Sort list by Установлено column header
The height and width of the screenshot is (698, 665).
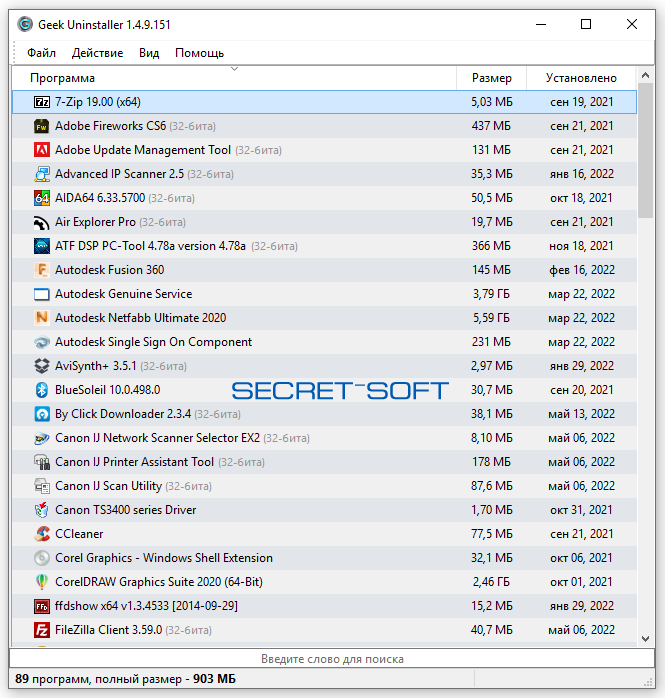coord(581,78)
